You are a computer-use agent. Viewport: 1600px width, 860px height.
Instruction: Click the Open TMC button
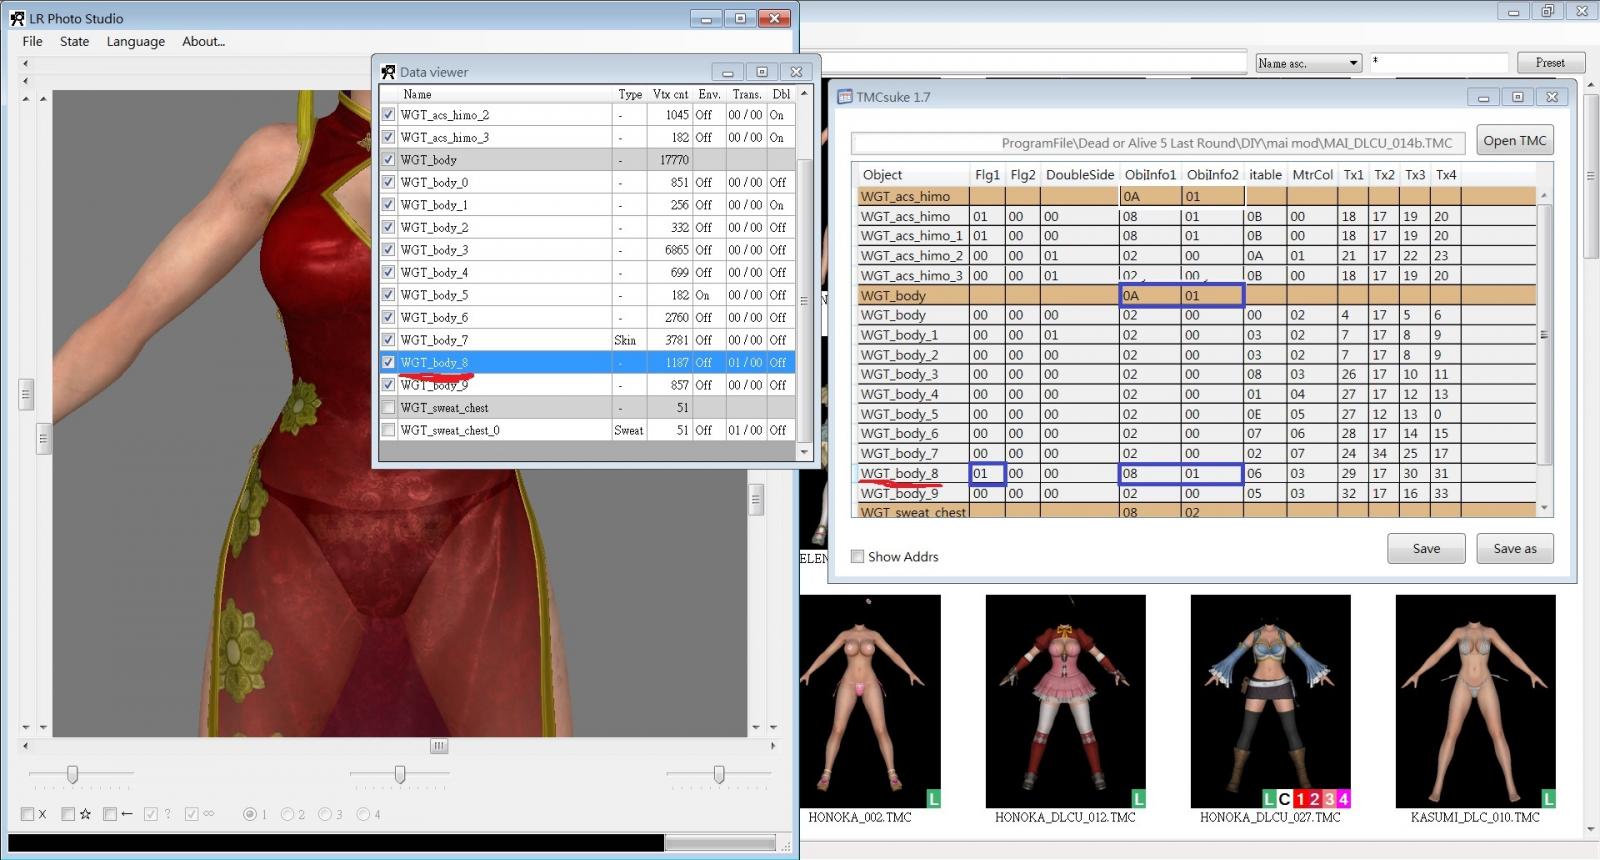(x=1515, y=141)
